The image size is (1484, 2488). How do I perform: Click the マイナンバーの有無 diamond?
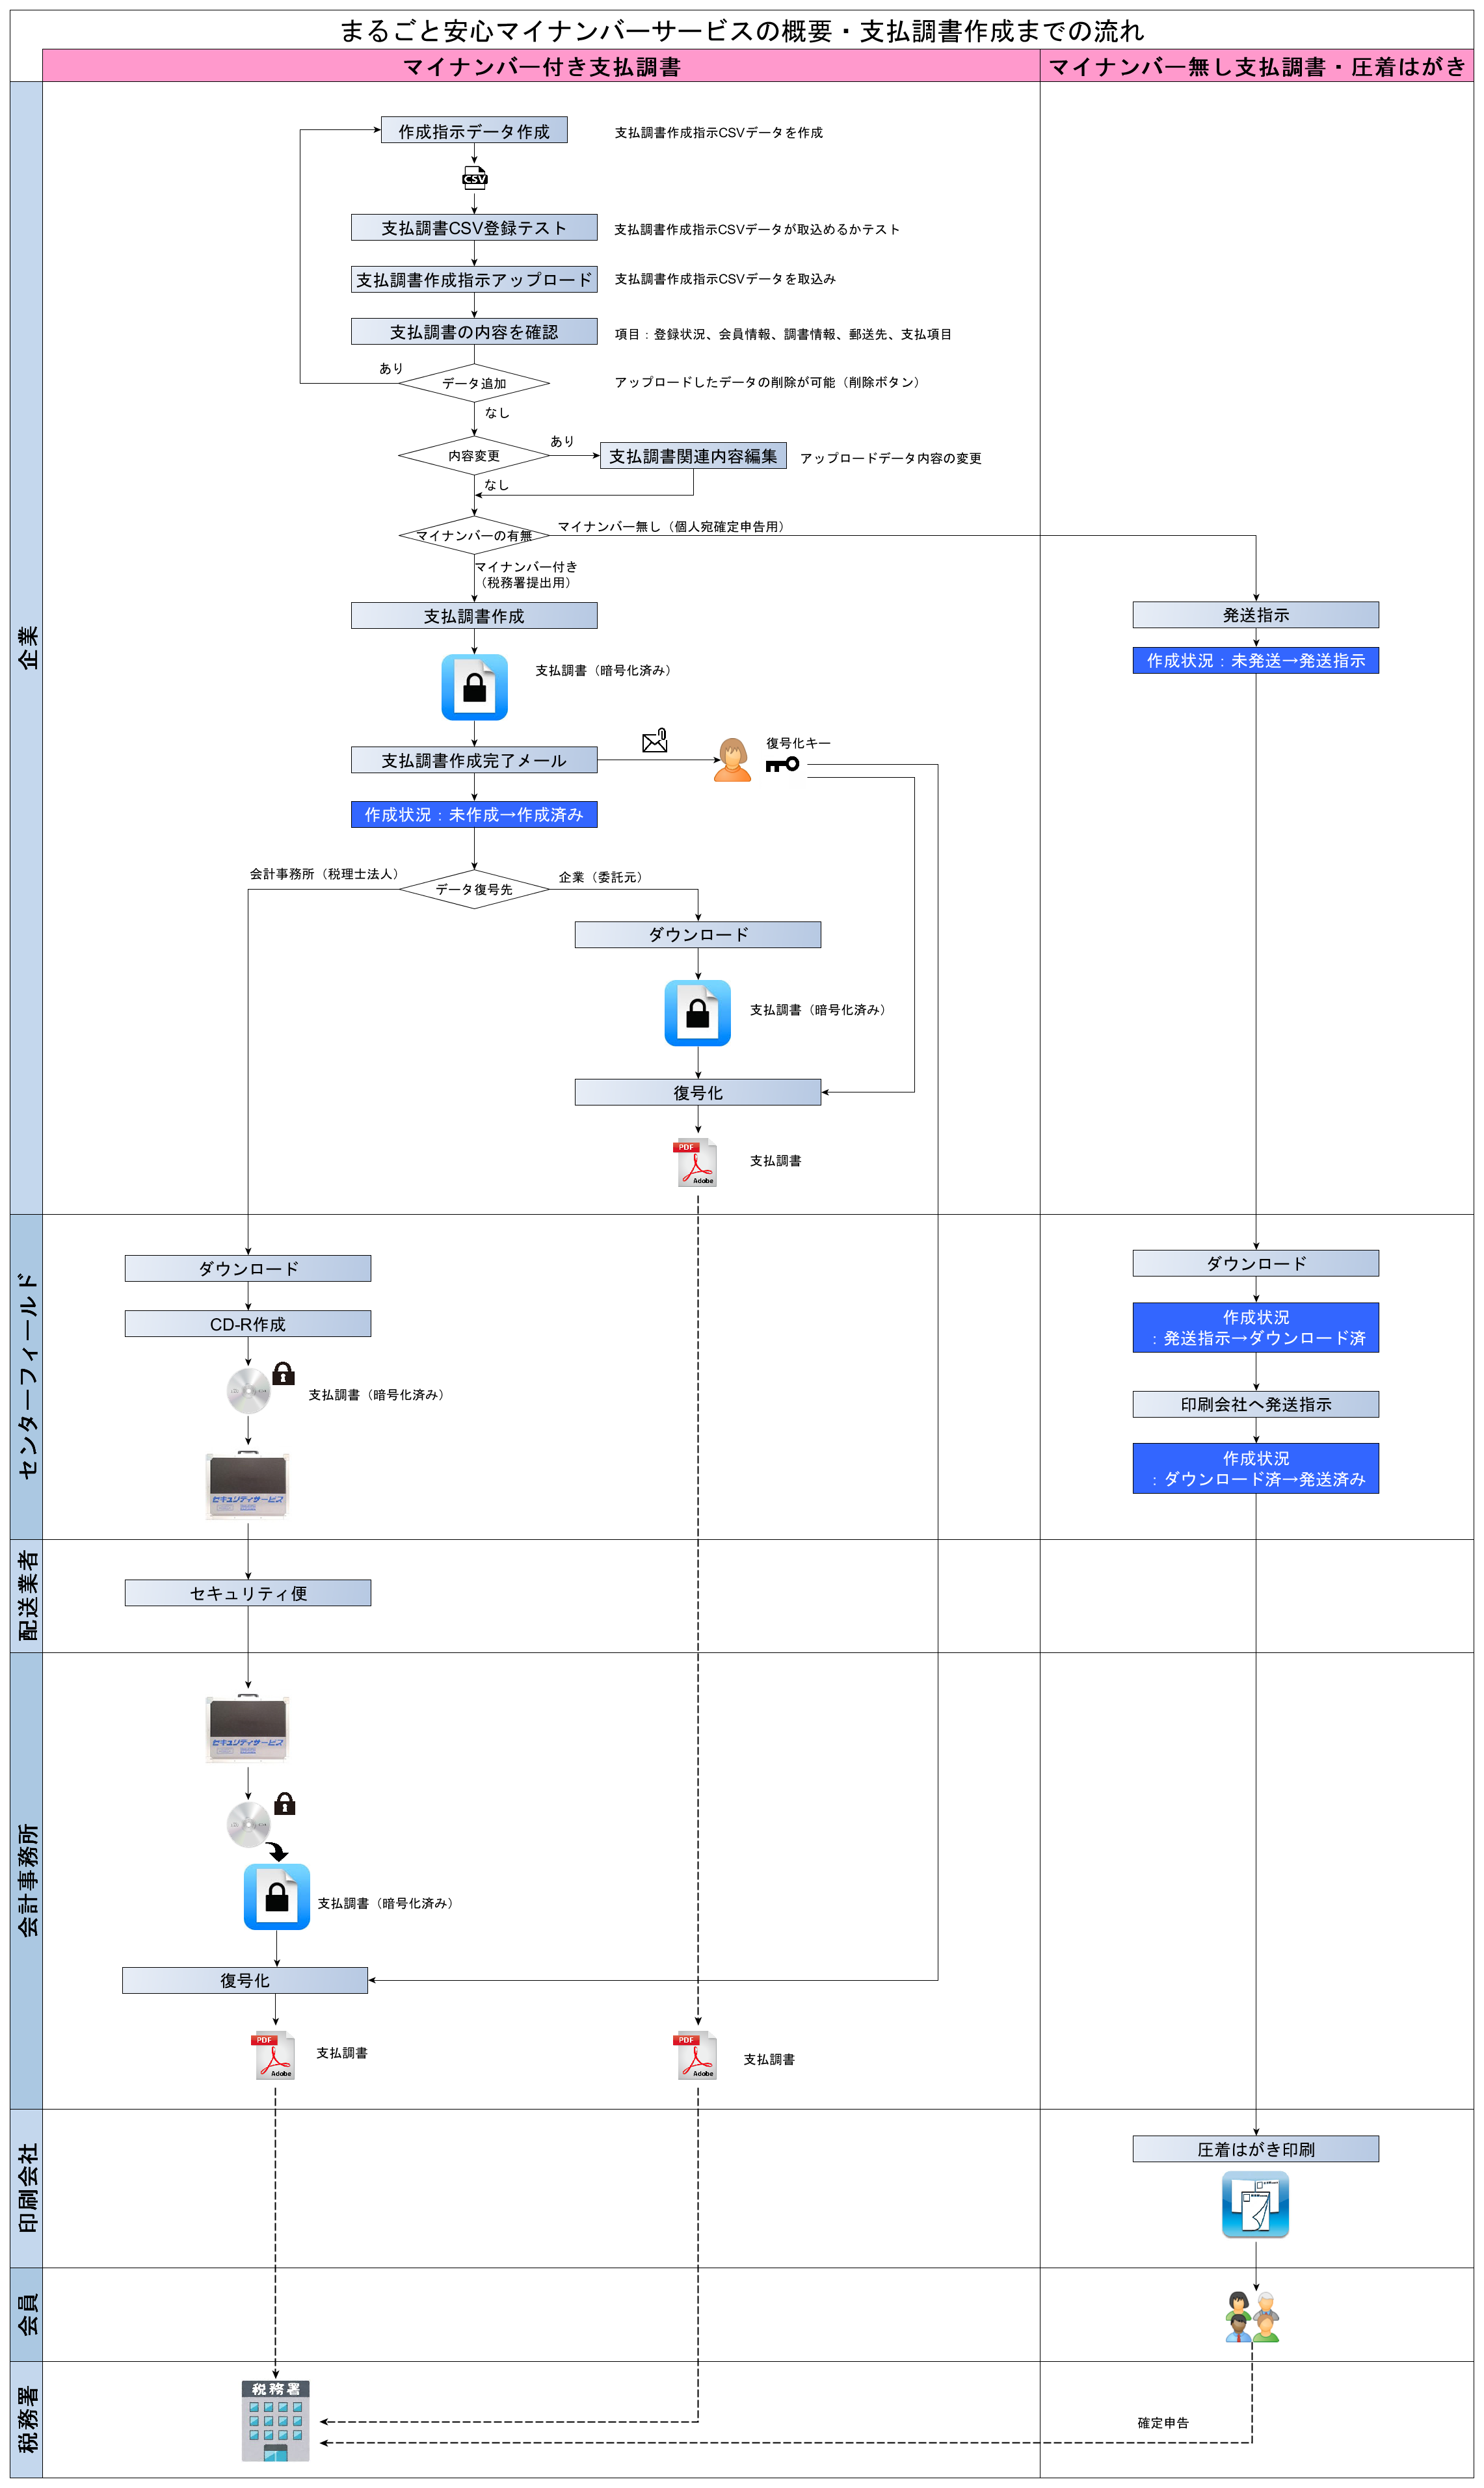[474, 535]
